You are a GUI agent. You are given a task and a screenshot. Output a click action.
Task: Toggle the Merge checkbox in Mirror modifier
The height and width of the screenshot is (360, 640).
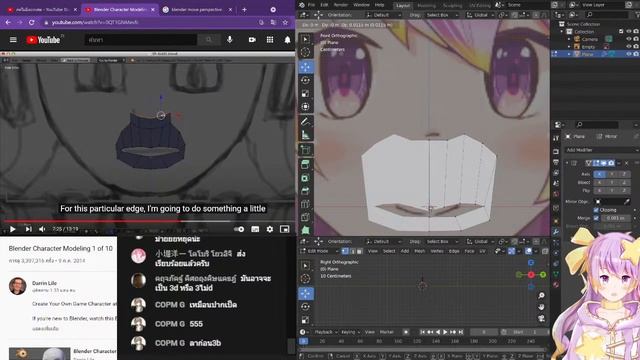[x=596, y=218]
